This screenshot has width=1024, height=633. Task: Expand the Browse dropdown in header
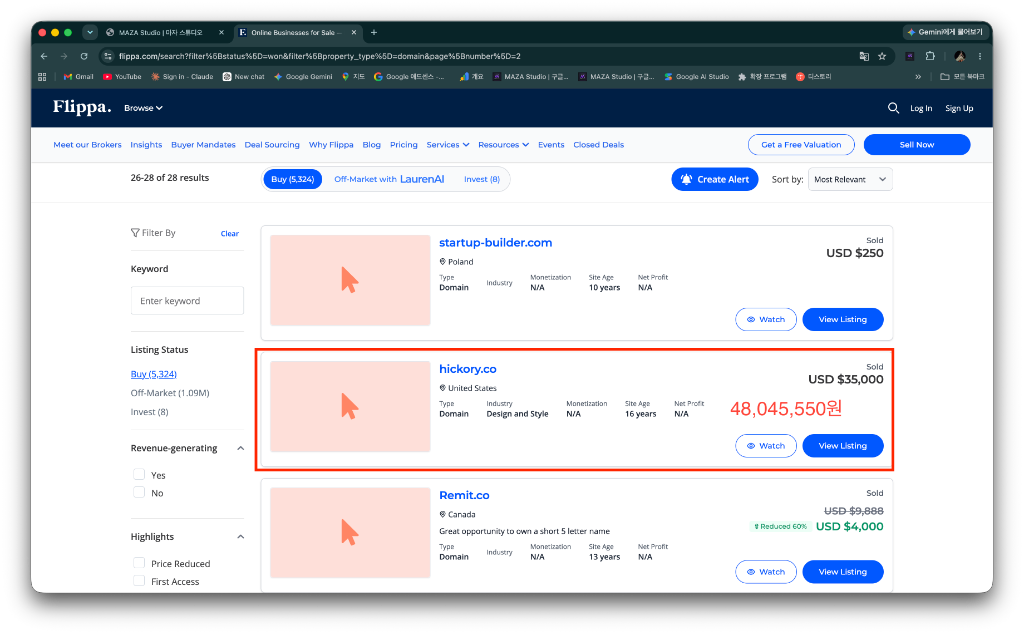[143, 108]
